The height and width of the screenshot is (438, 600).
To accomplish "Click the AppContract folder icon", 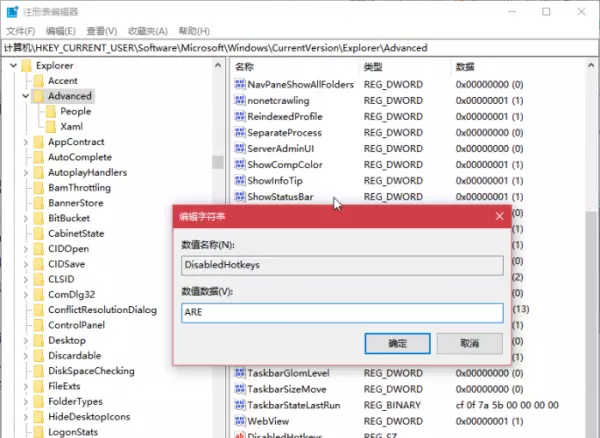I will pos(39,142).
